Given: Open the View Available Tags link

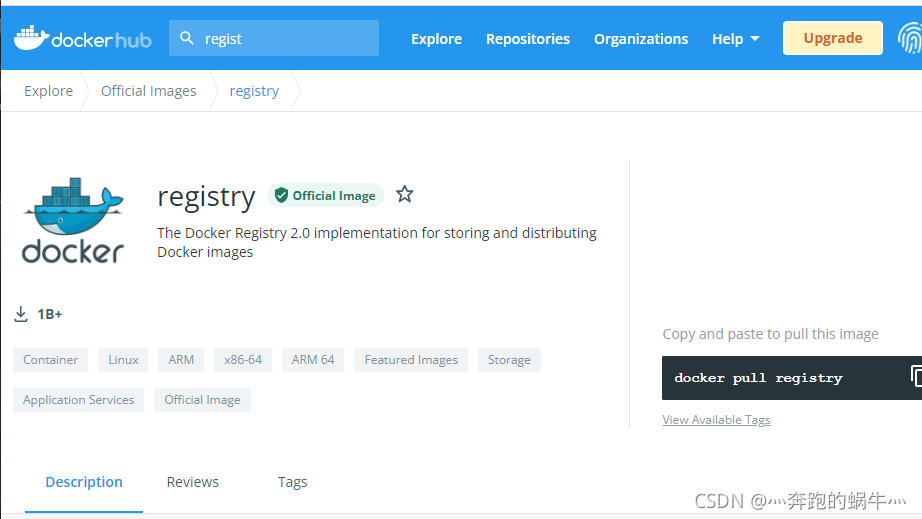Looking at the screenshot, I should pos(716,420).
